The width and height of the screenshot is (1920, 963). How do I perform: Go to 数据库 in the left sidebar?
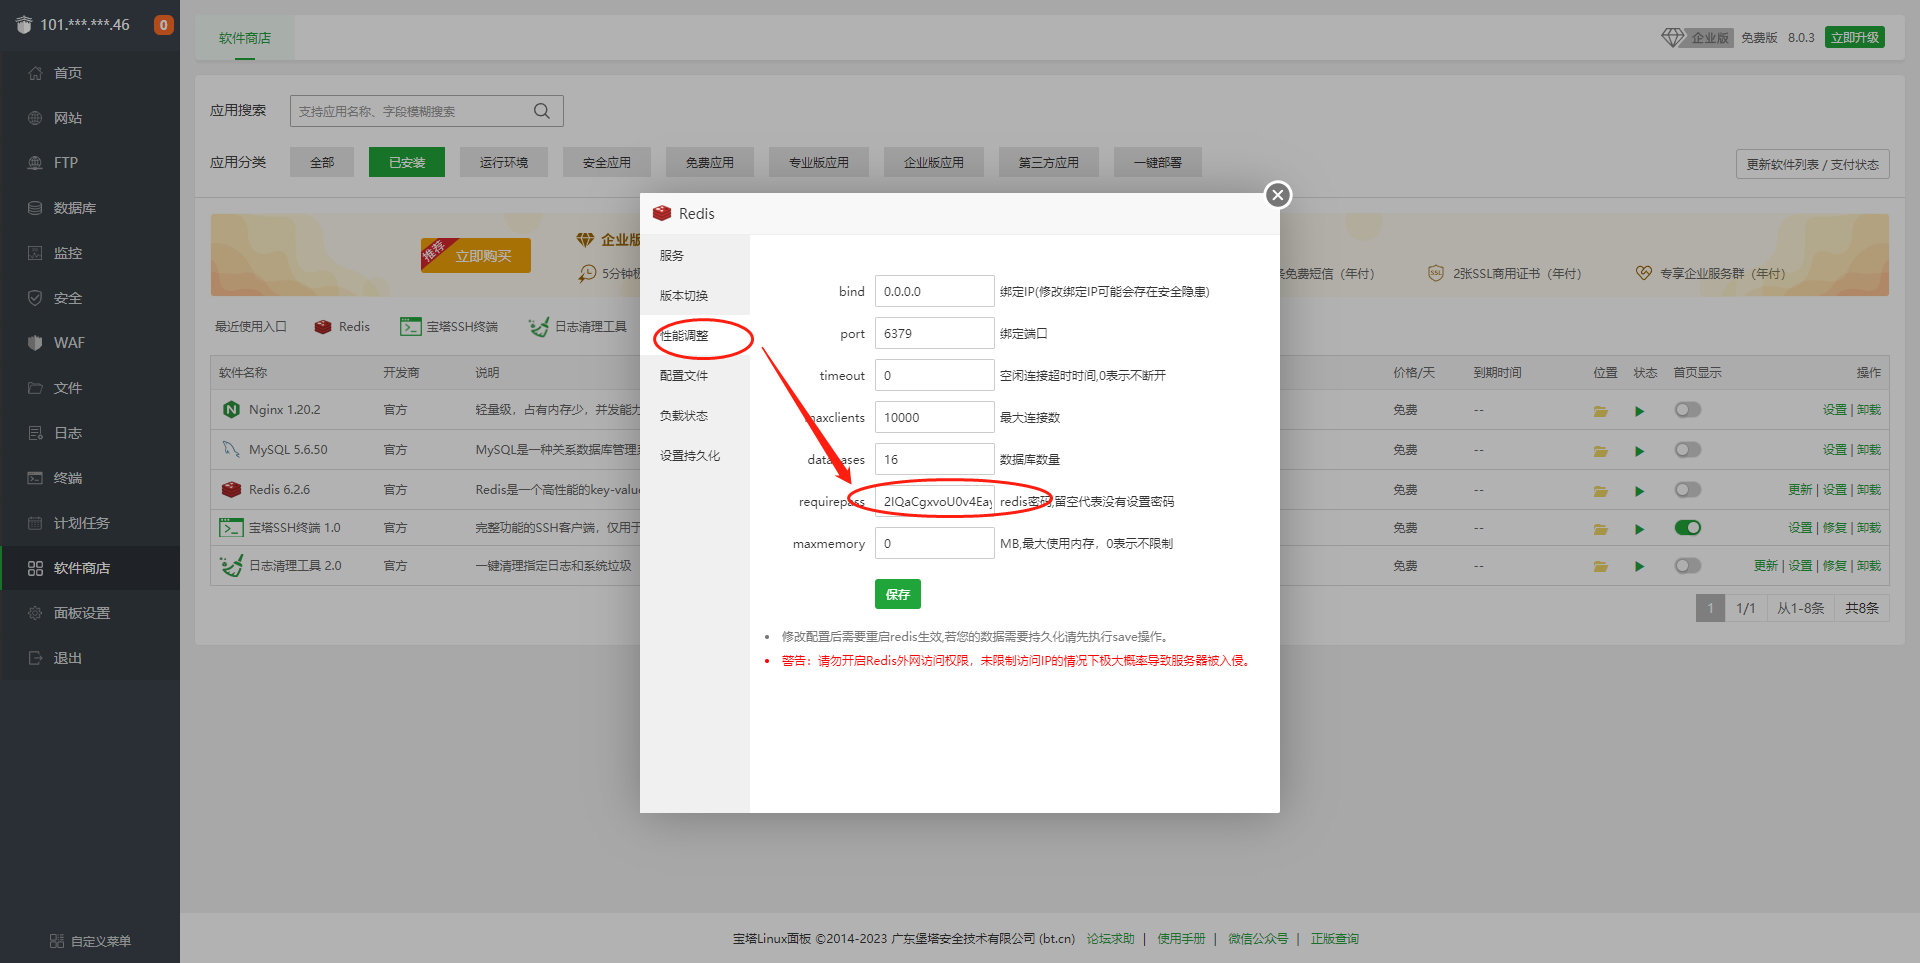(75, 208)
